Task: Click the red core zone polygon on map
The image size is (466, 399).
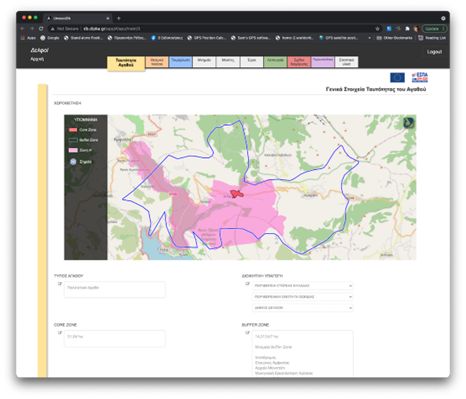Action: pos(236,194)
